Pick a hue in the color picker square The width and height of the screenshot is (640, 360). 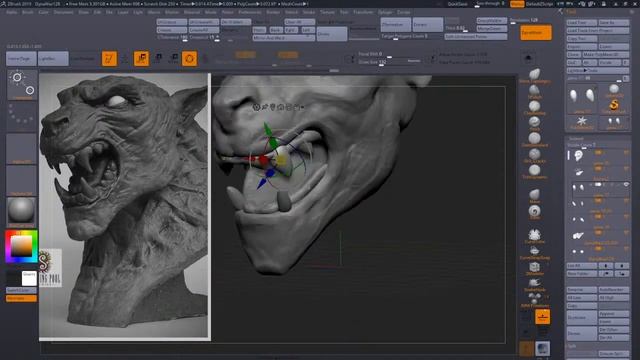coord(21,246)
